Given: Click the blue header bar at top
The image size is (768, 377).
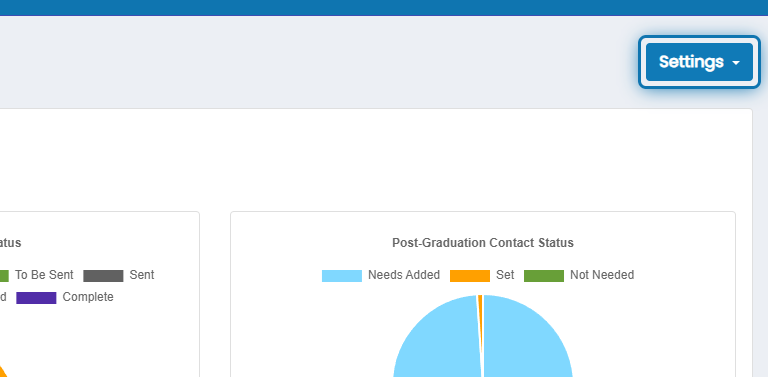Looking at the screenshot, I should click(384, 7).
